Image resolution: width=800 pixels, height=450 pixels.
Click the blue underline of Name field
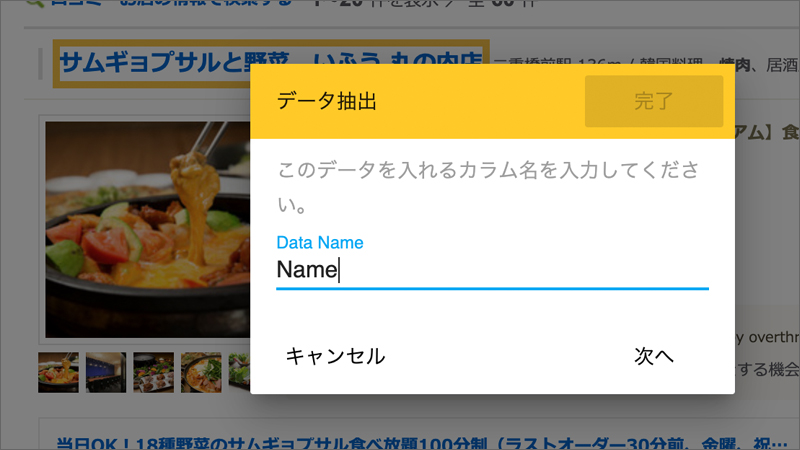492,289
